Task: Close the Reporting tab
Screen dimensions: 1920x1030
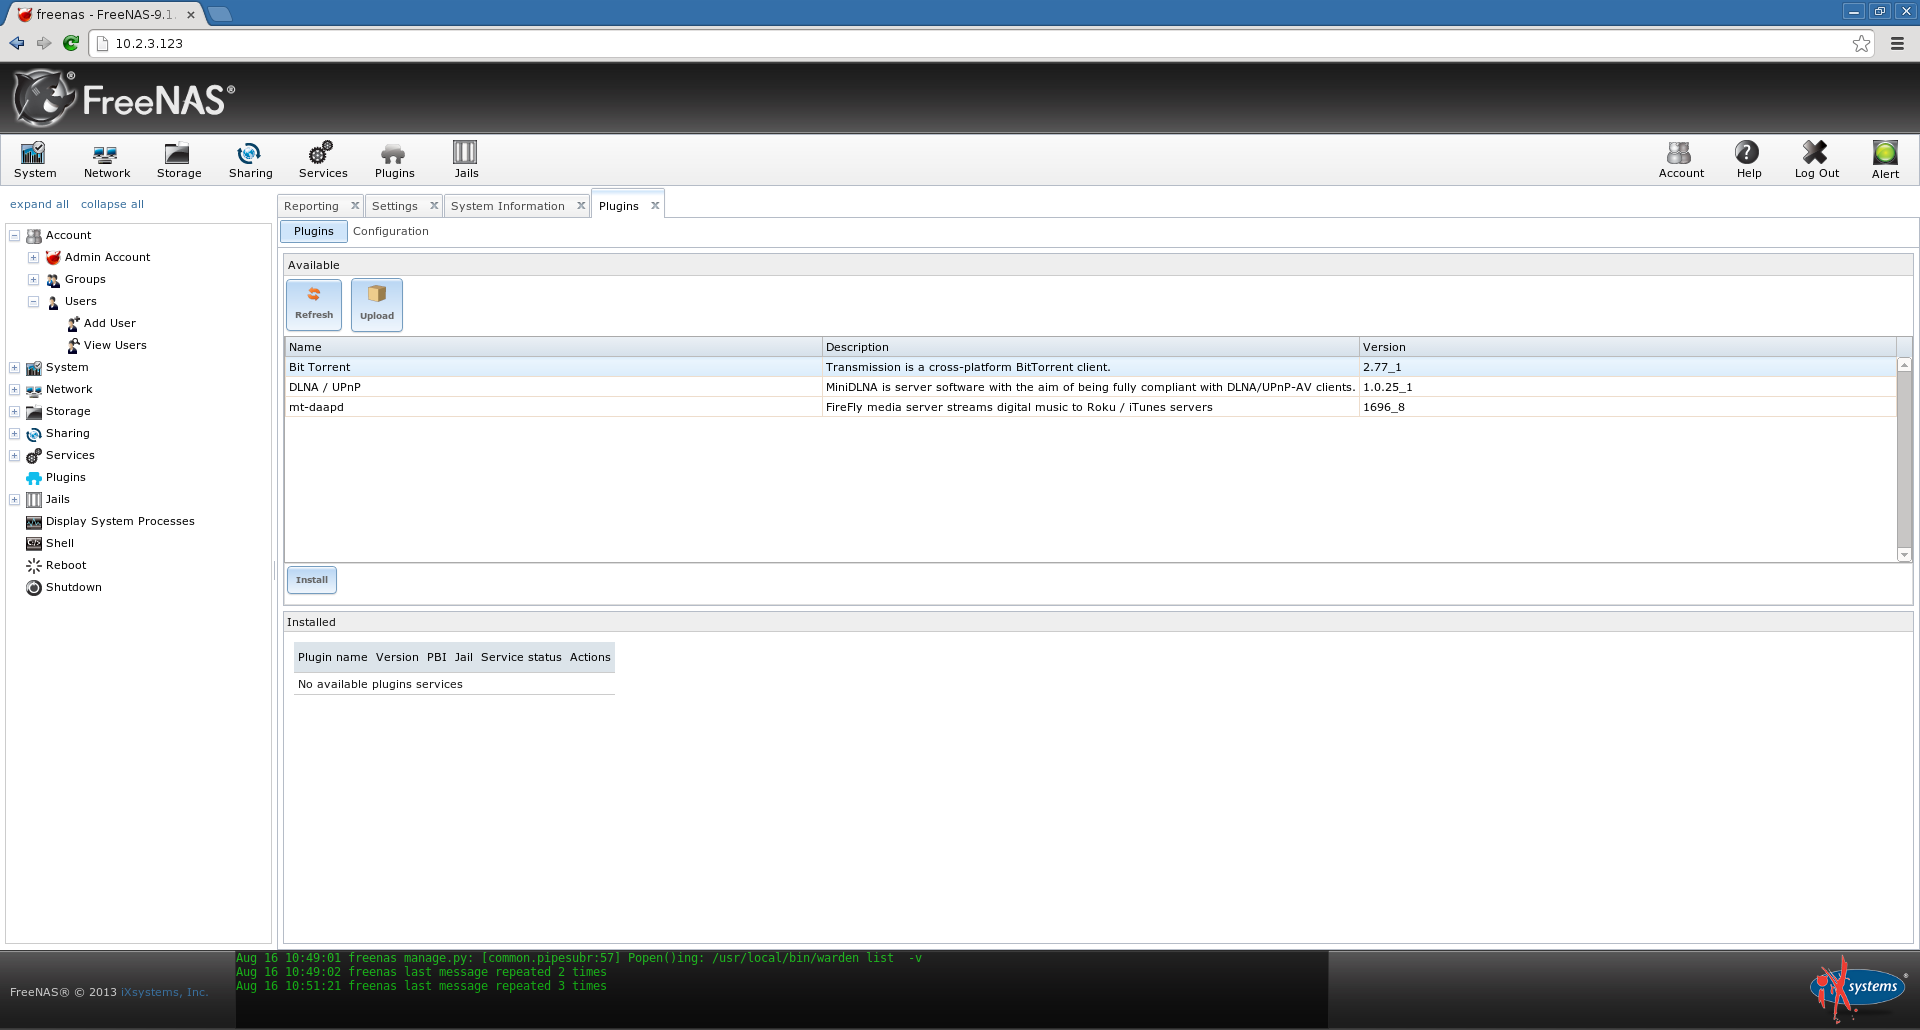Action: pyautogui.click(x=355, y=205)
